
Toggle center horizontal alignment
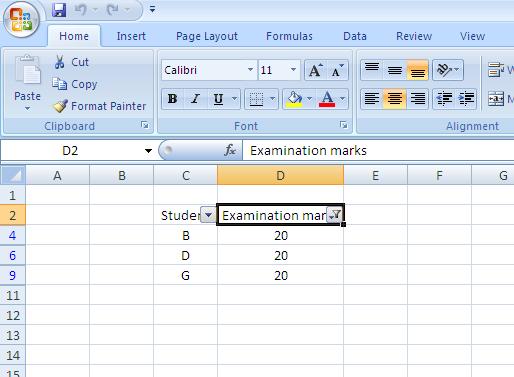tap(395, 99)
